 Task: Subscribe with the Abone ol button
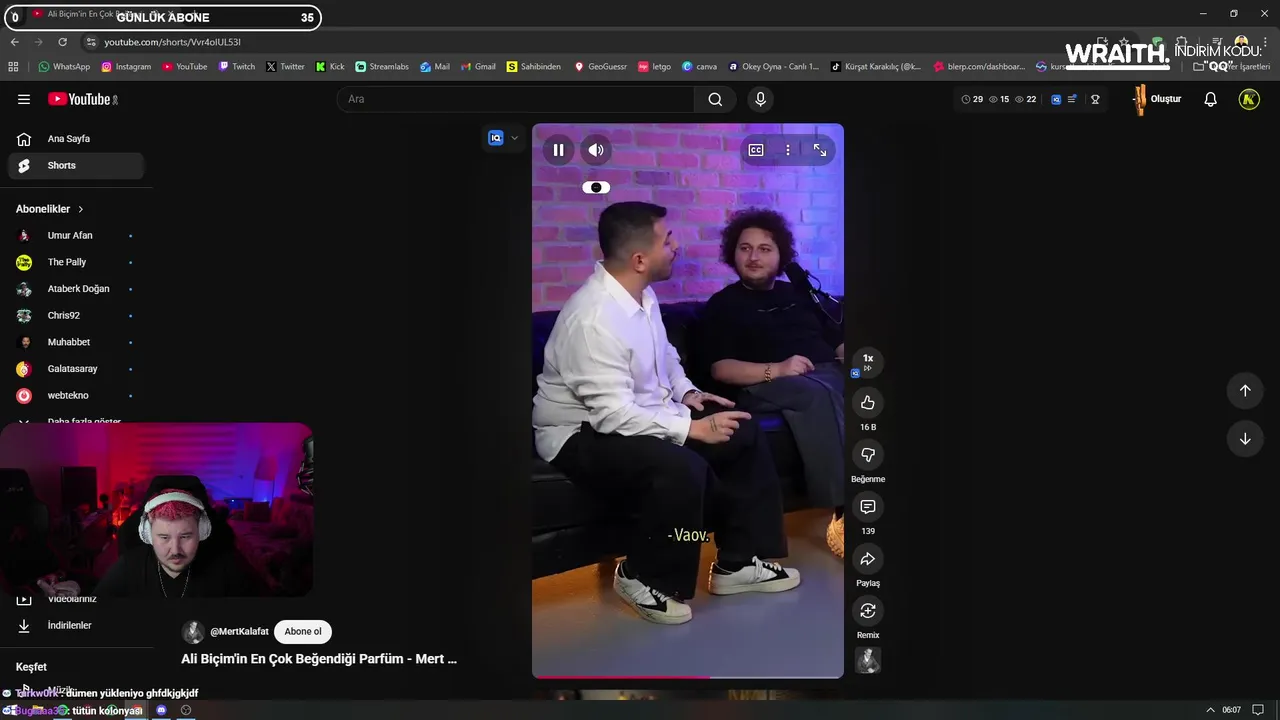point(303,632)
